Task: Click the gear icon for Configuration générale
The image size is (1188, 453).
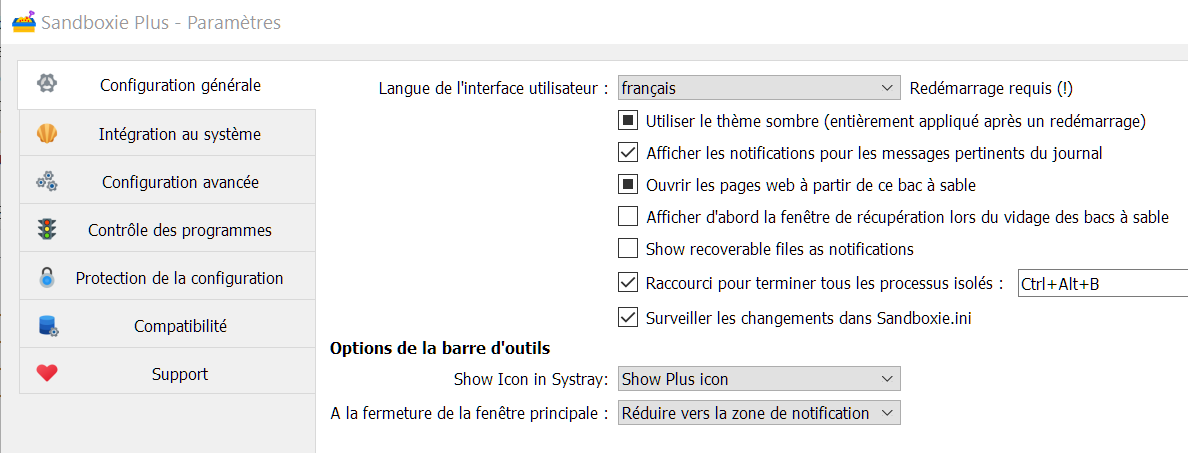Action: (x=47, y=84)
